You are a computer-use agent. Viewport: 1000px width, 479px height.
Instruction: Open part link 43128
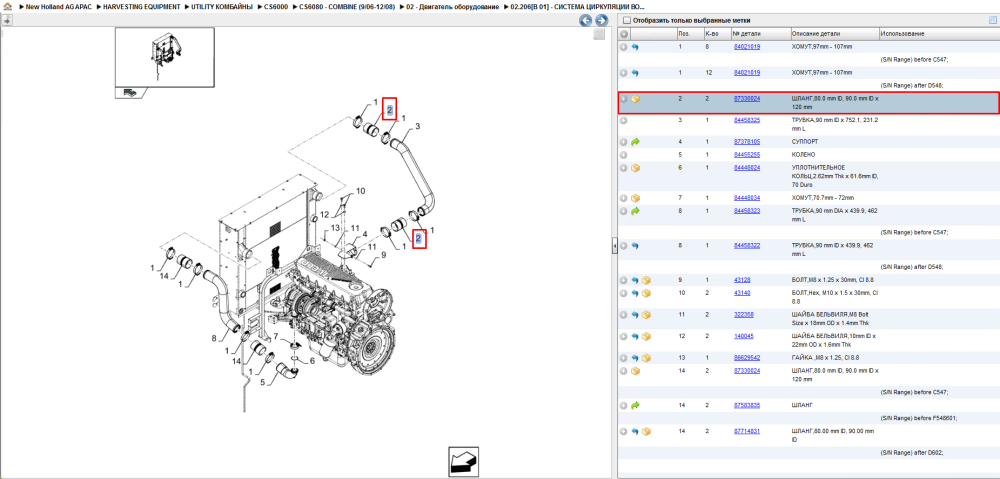tap(742, 280)
